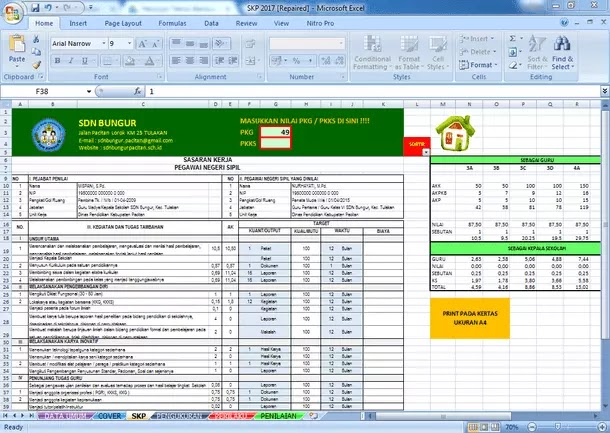Screen dimensions: 610x433
Task: Open the PENILAIAN sheet tab
Action: pos(278,416)
